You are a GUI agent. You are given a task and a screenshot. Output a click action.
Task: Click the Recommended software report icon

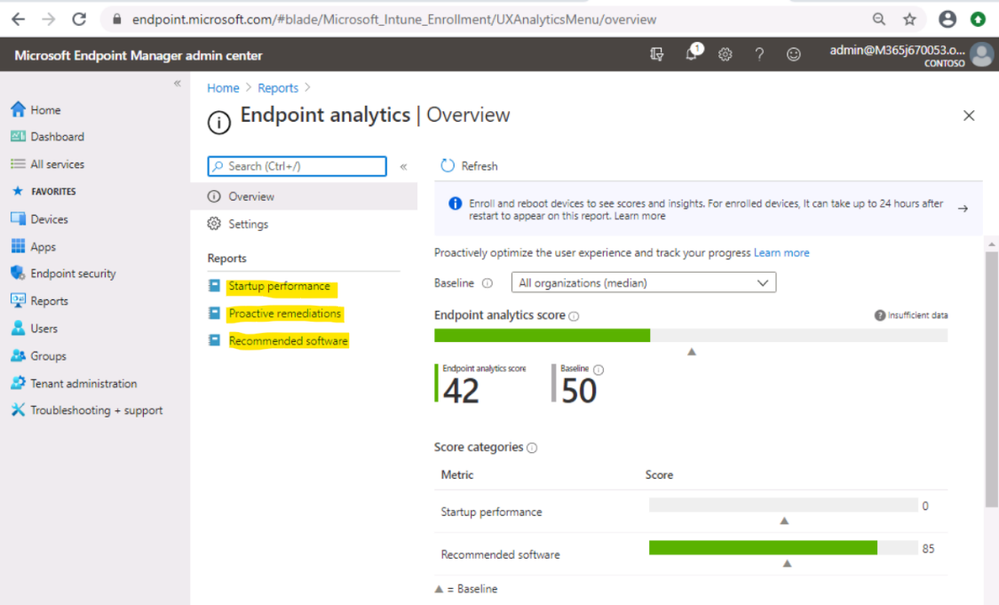coord(214,341)
